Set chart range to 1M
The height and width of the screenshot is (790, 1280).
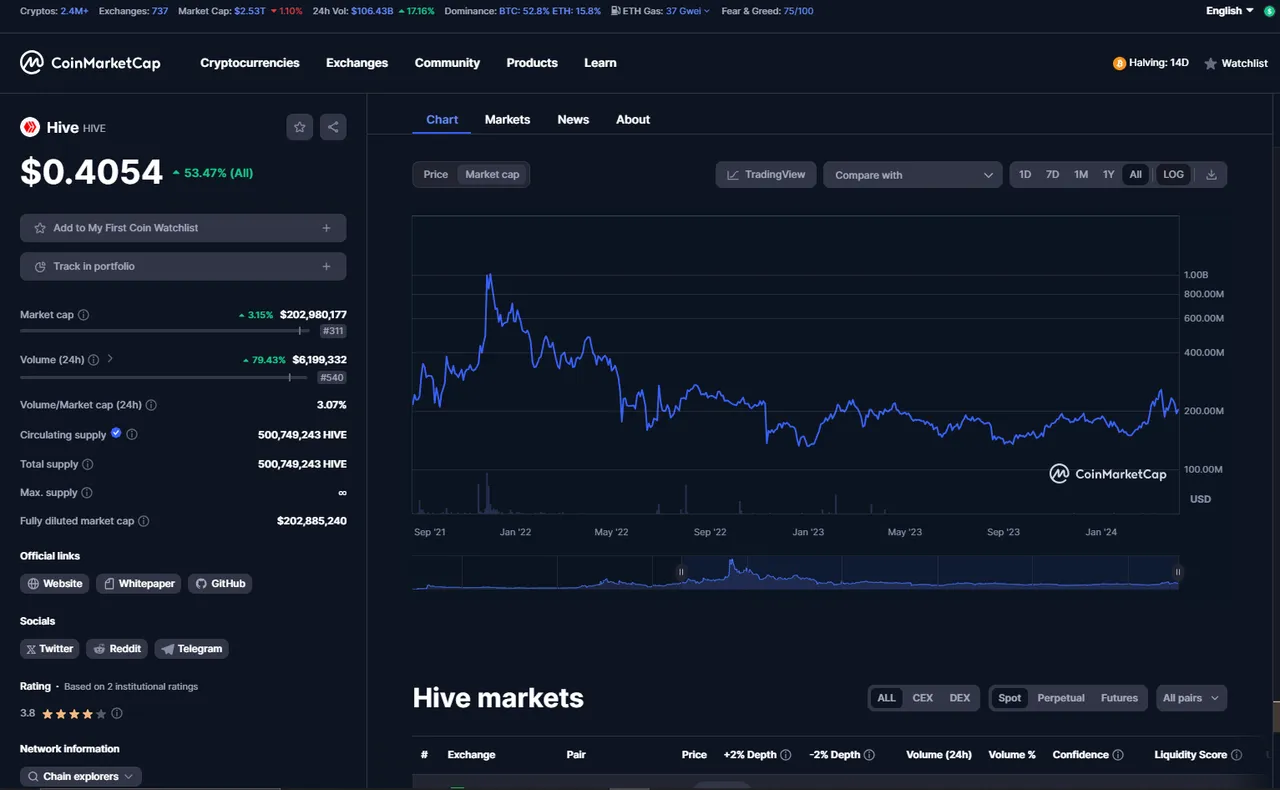[1081, 174]
